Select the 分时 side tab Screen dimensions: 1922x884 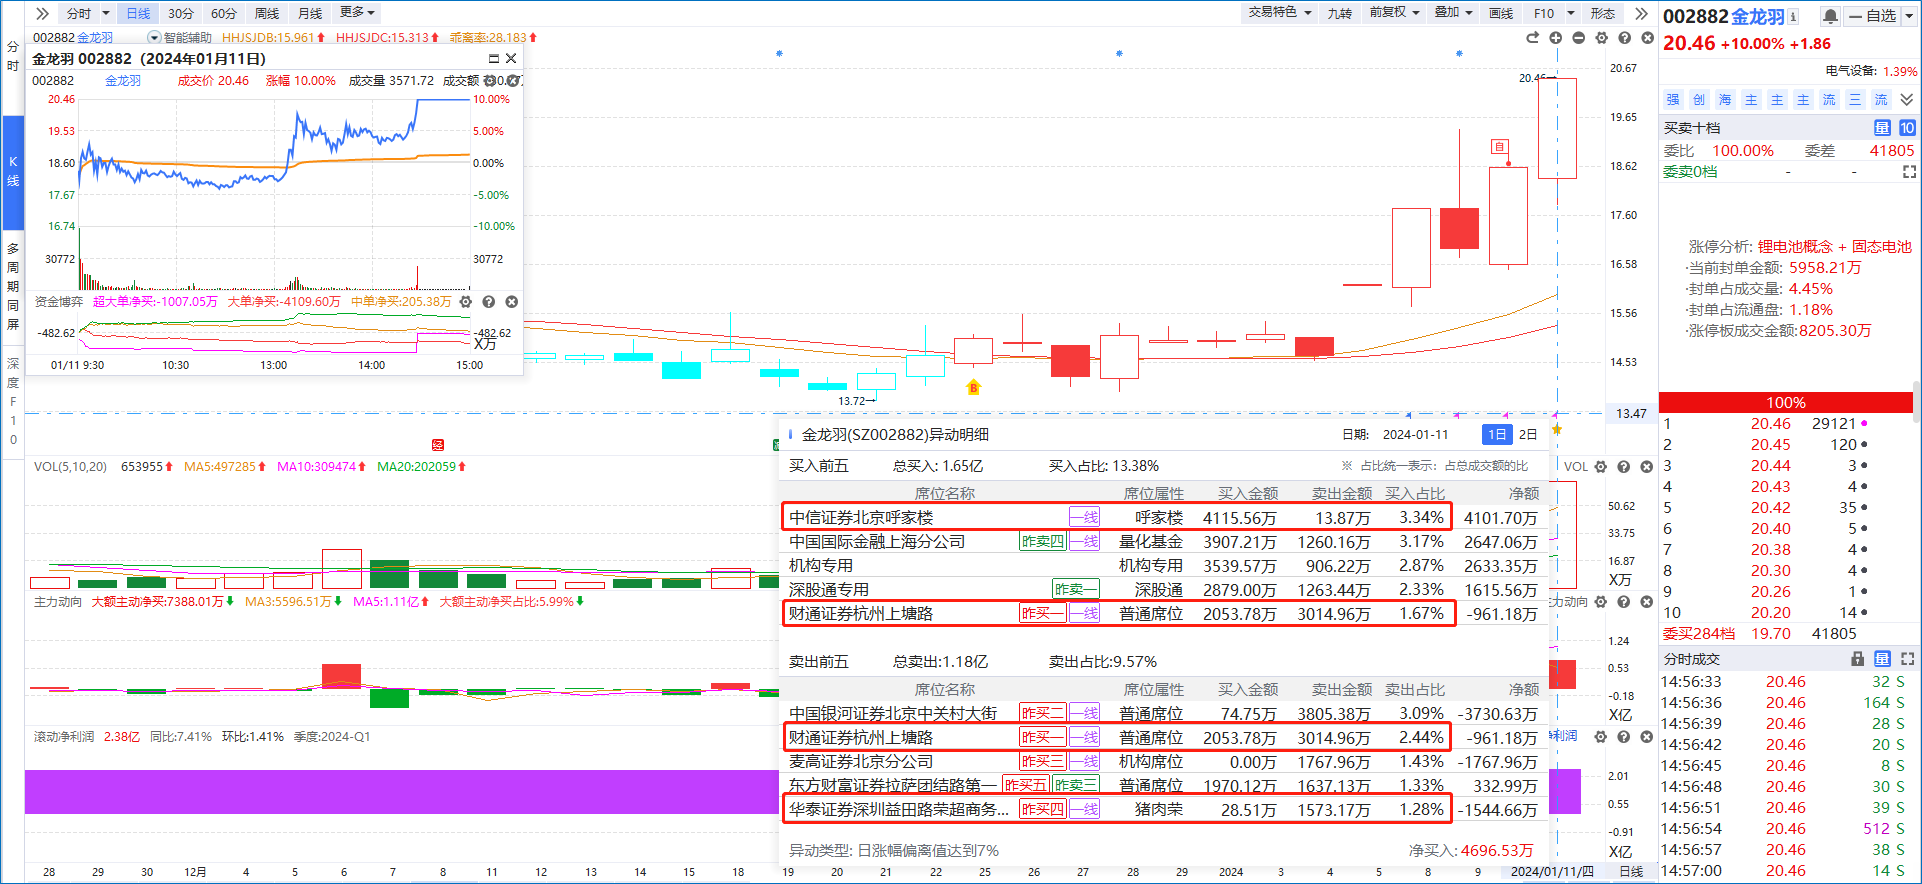point(13,56)
